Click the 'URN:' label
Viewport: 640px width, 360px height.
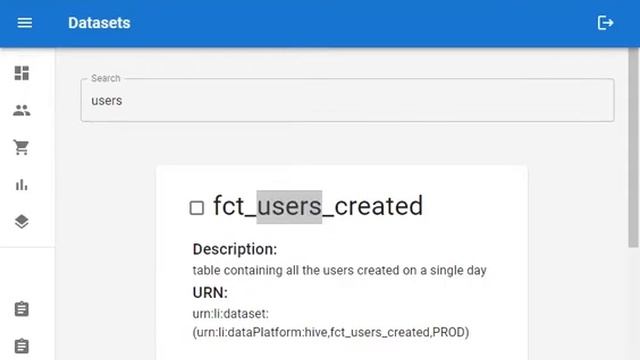pyautogui.click(x=210, y=293)
